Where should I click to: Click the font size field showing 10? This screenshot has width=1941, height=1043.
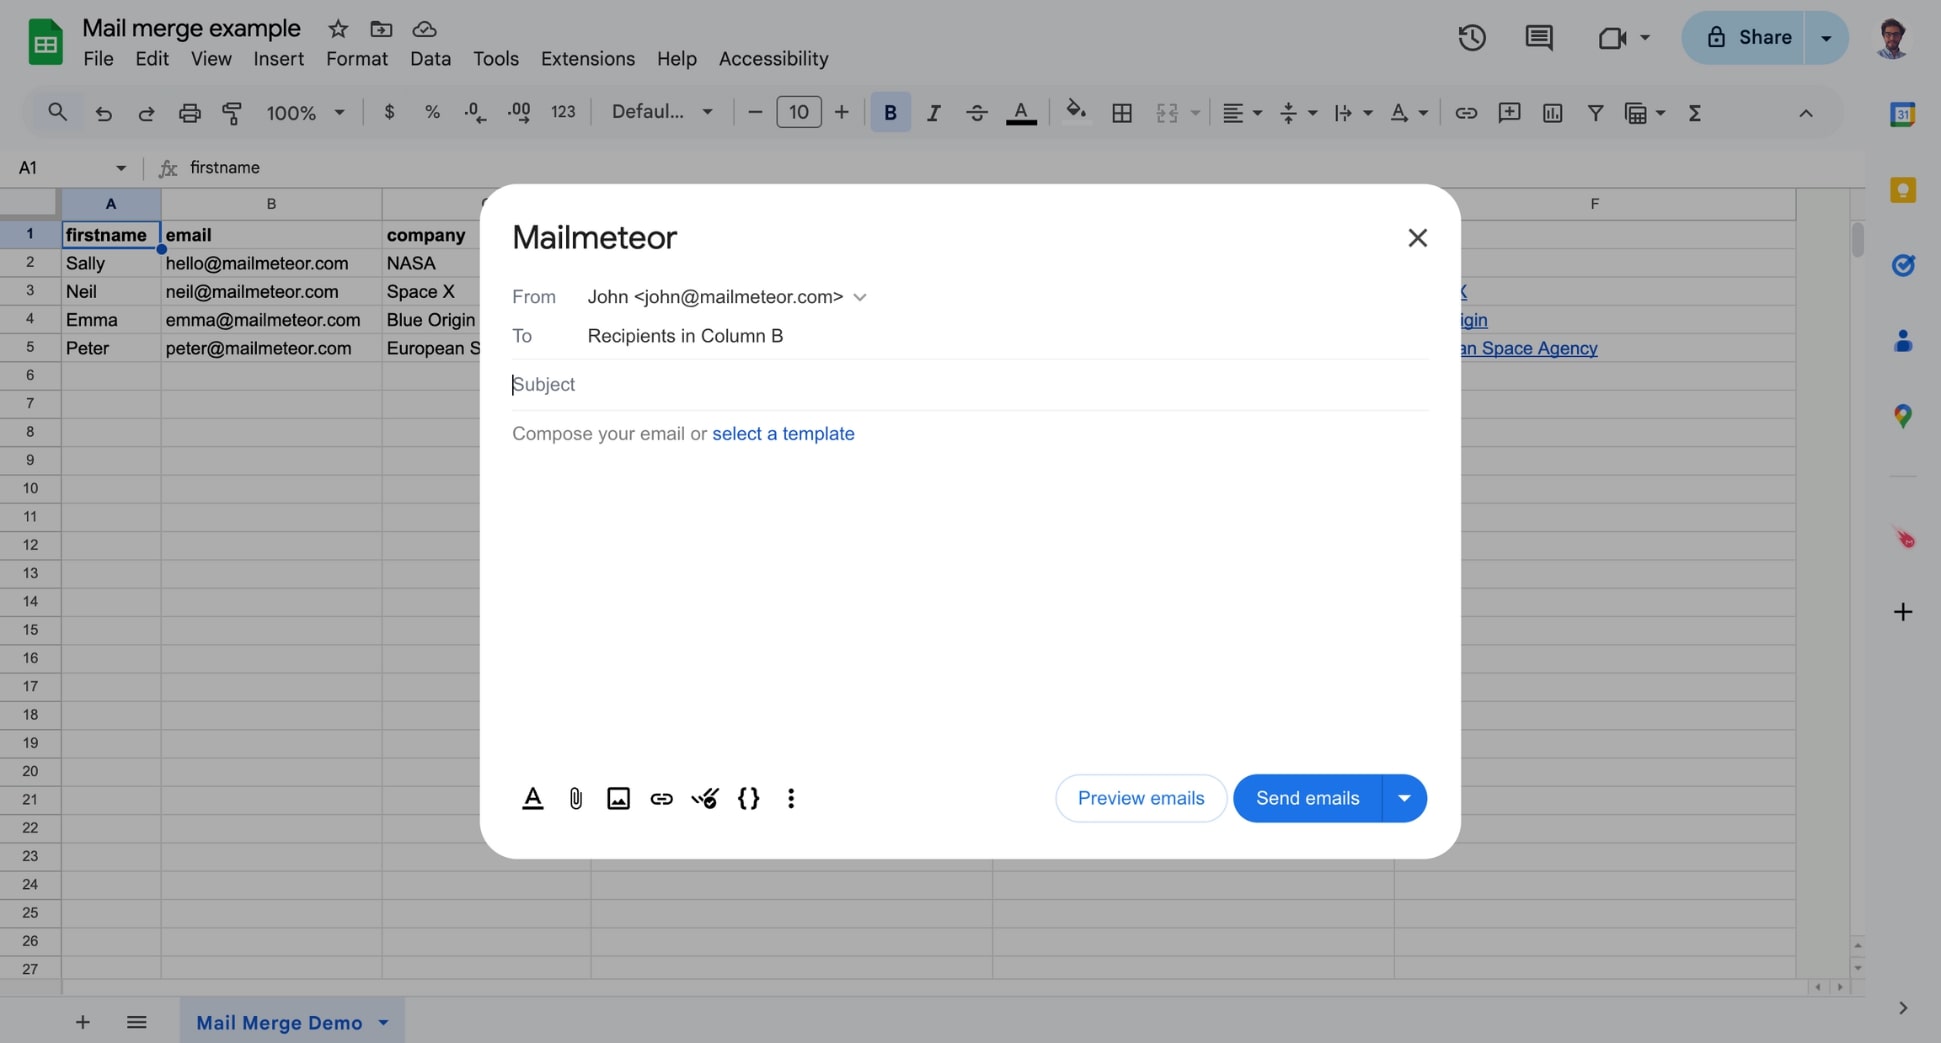click(x=798, y=112)
